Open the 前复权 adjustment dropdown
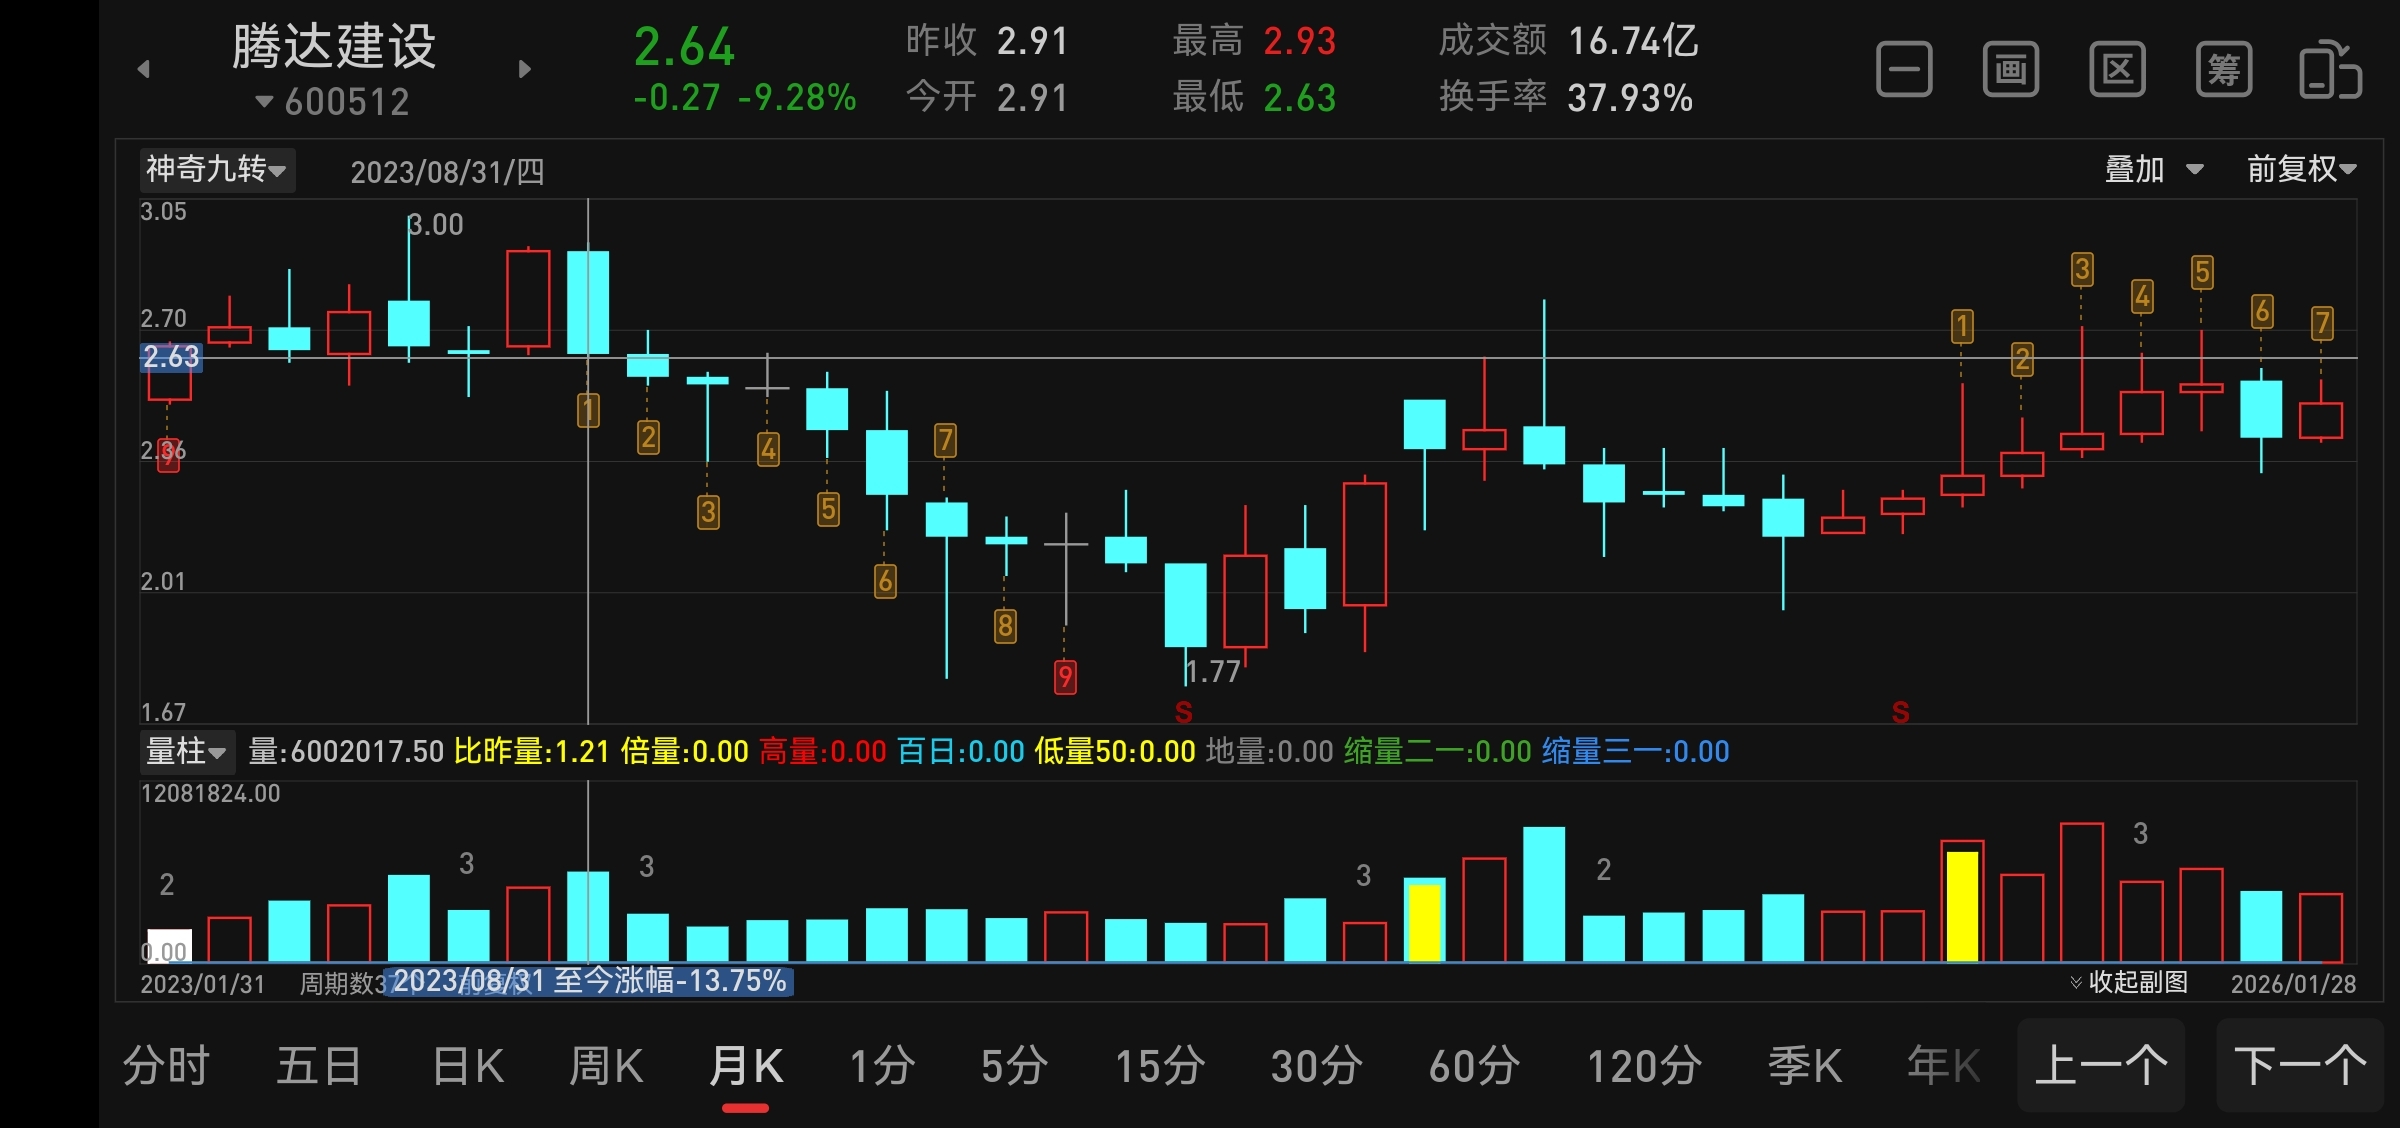 [x=2301, y=169]
